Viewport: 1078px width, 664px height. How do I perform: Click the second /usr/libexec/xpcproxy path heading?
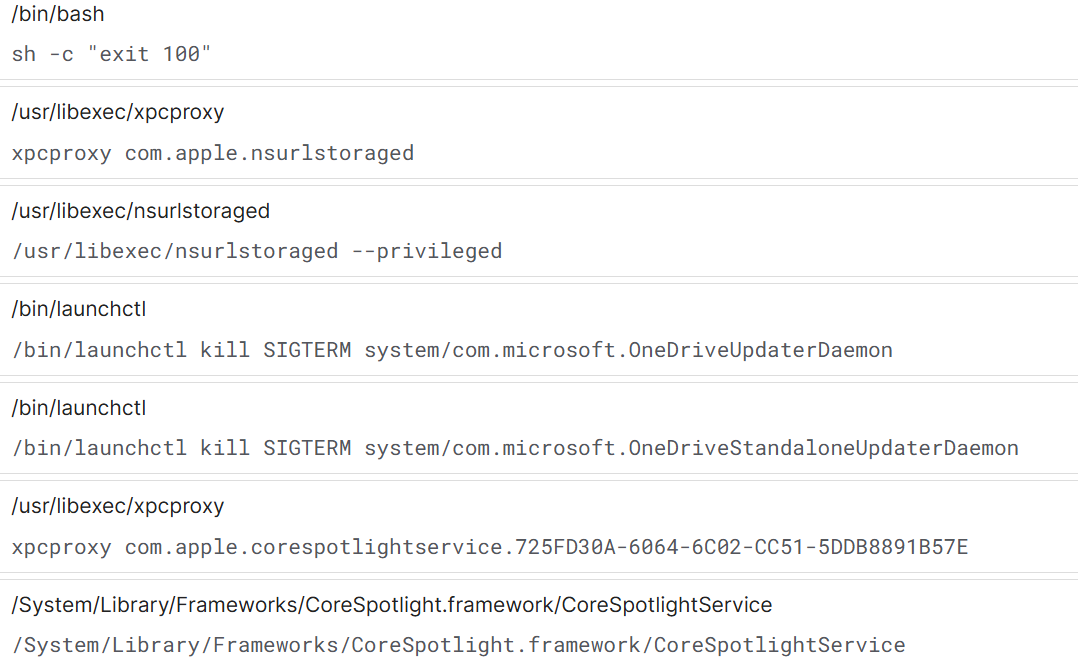pyautogui.click(x=118, y=506)
